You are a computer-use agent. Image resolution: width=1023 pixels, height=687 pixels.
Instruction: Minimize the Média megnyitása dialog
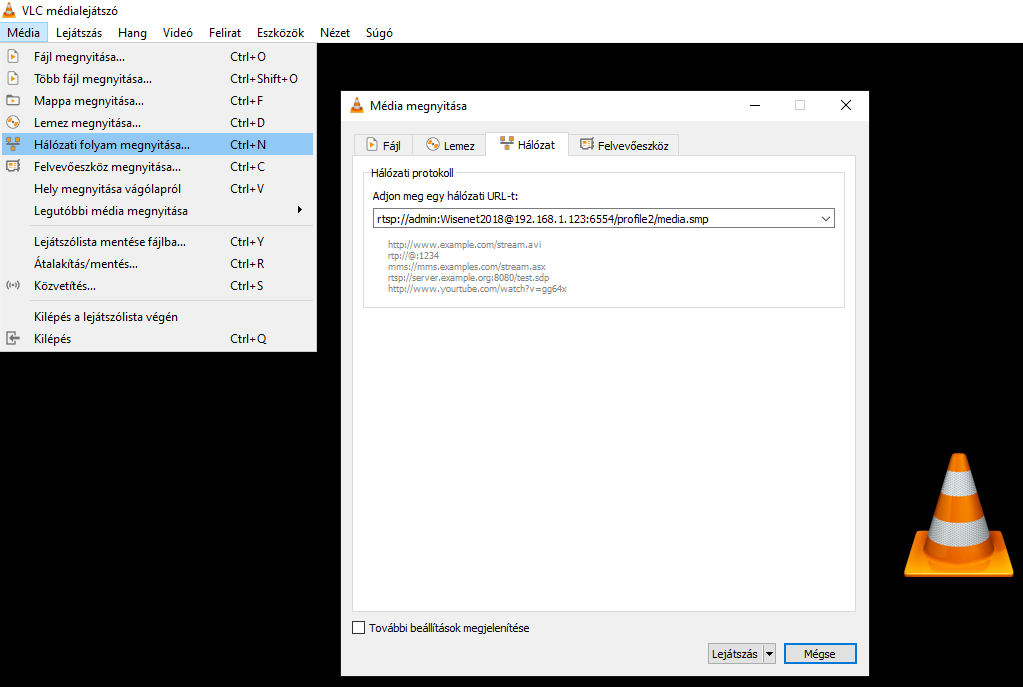755,105
